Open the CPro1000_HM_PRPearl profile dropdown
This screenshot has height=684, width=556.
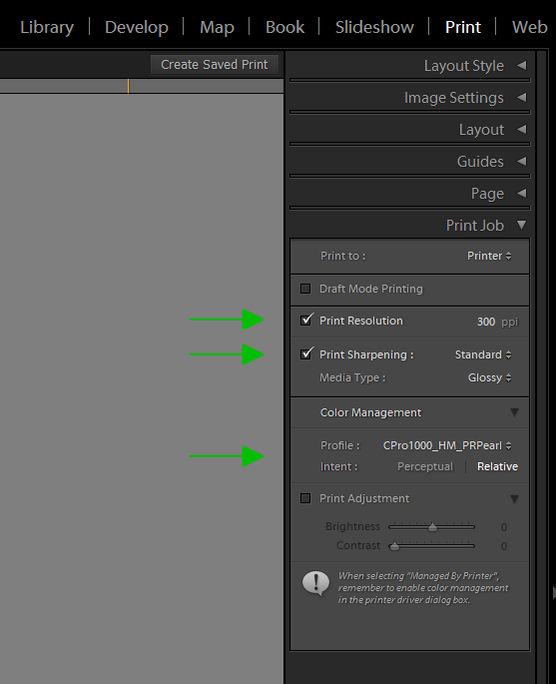click(x=447, y=445)
